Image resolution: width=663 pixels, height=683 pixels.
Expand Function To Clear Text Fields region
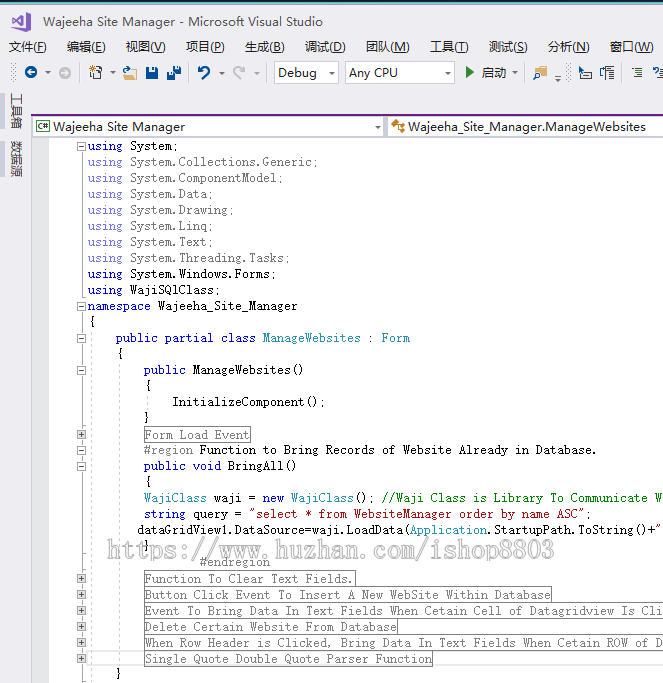[81, 578]
